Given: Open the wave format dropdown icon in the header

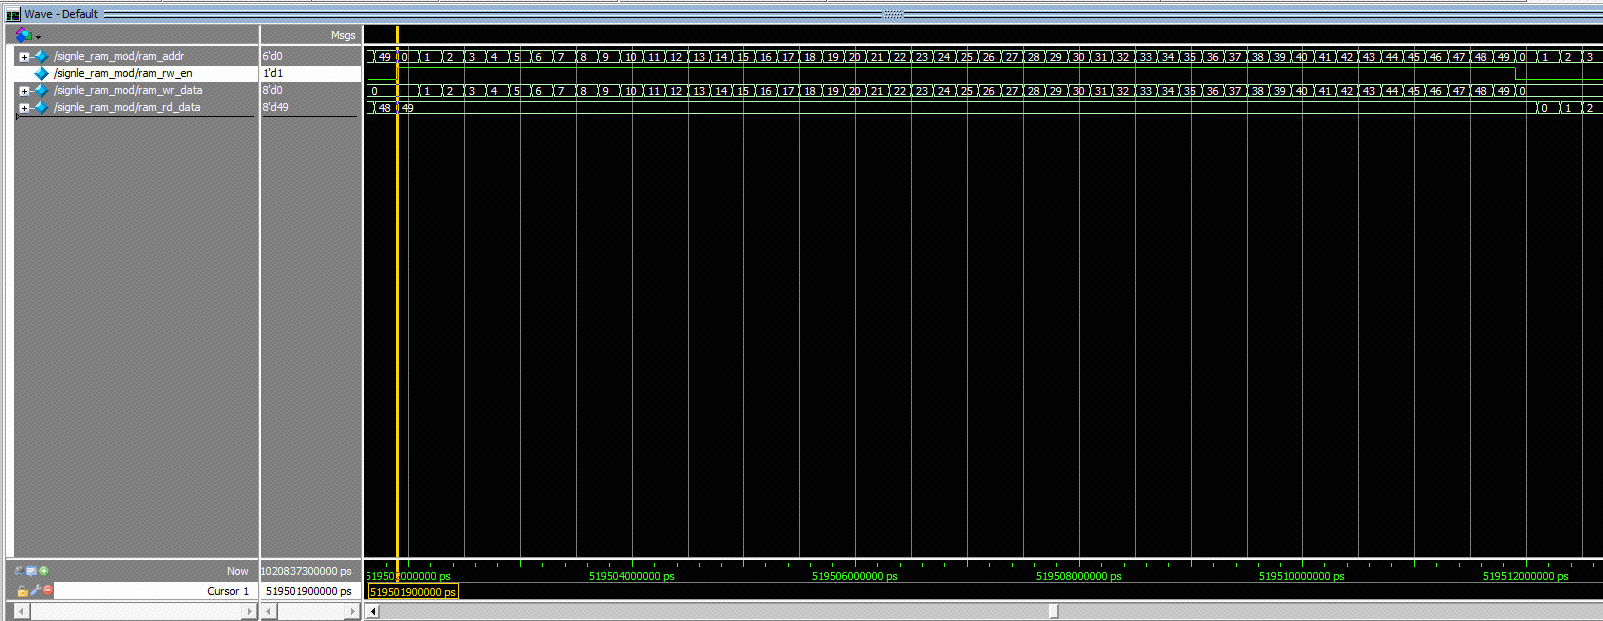Looking at the screenshot, I should click(27, 35).
